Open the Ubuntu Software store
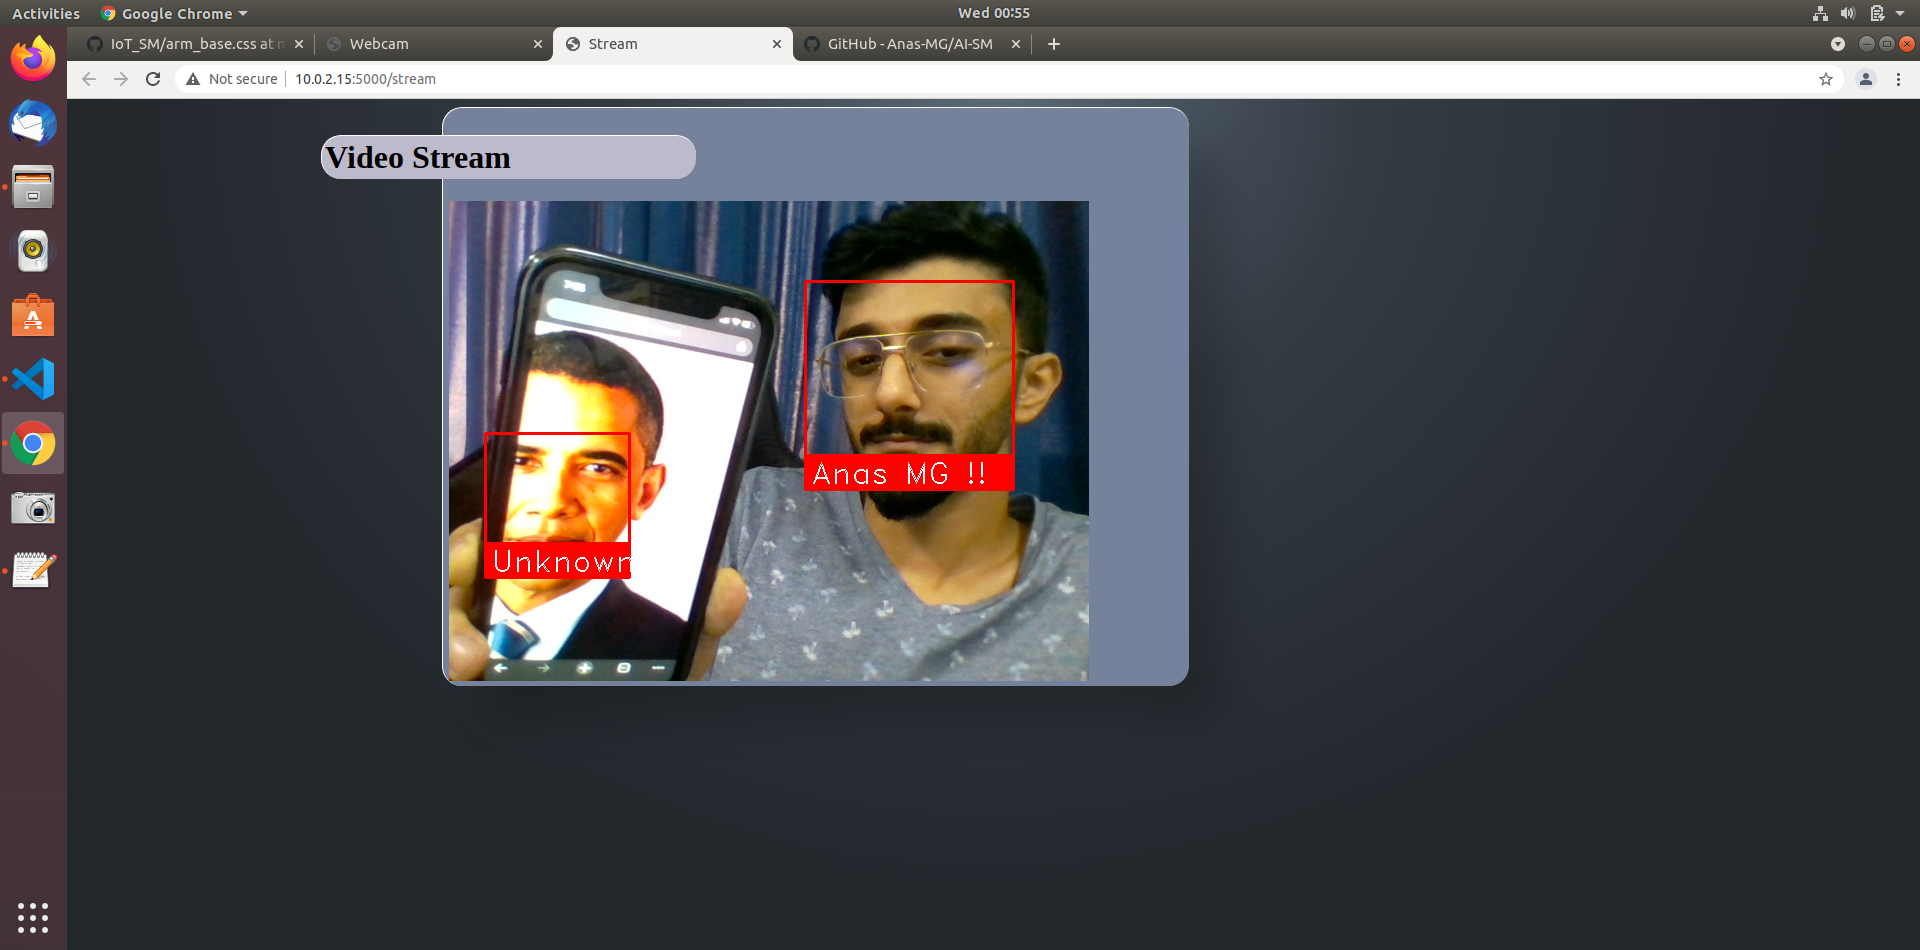The height and width of the screenshot is (950, 1920). (33, 315)
